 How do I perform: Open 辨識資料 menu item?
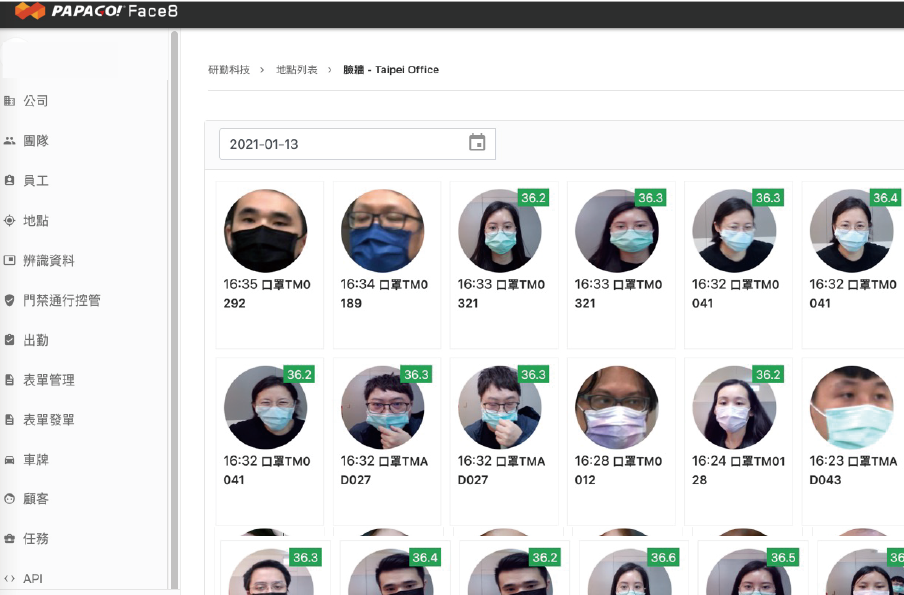coord(49,261)
